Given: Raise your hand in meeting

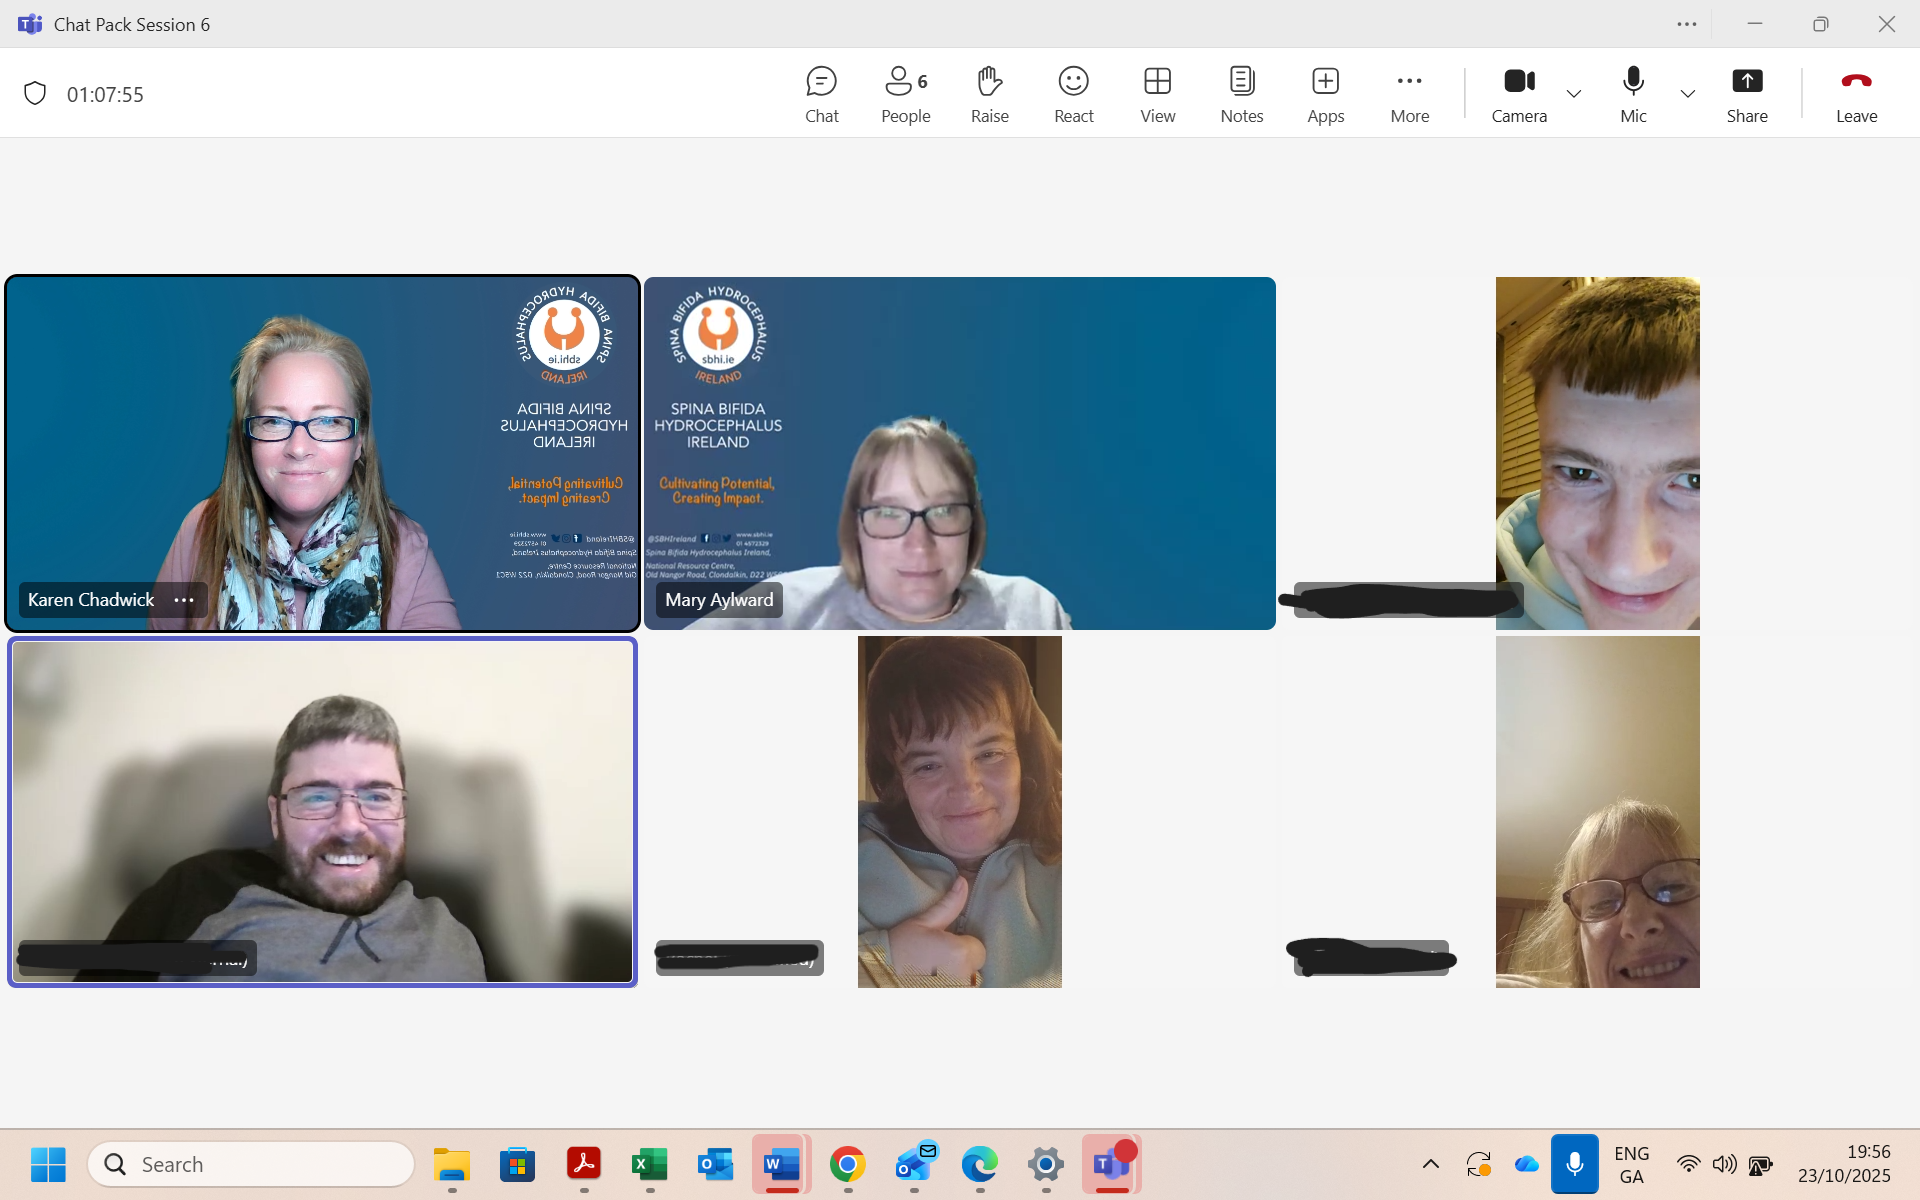Looking at the screenshot, I should 989,94.
